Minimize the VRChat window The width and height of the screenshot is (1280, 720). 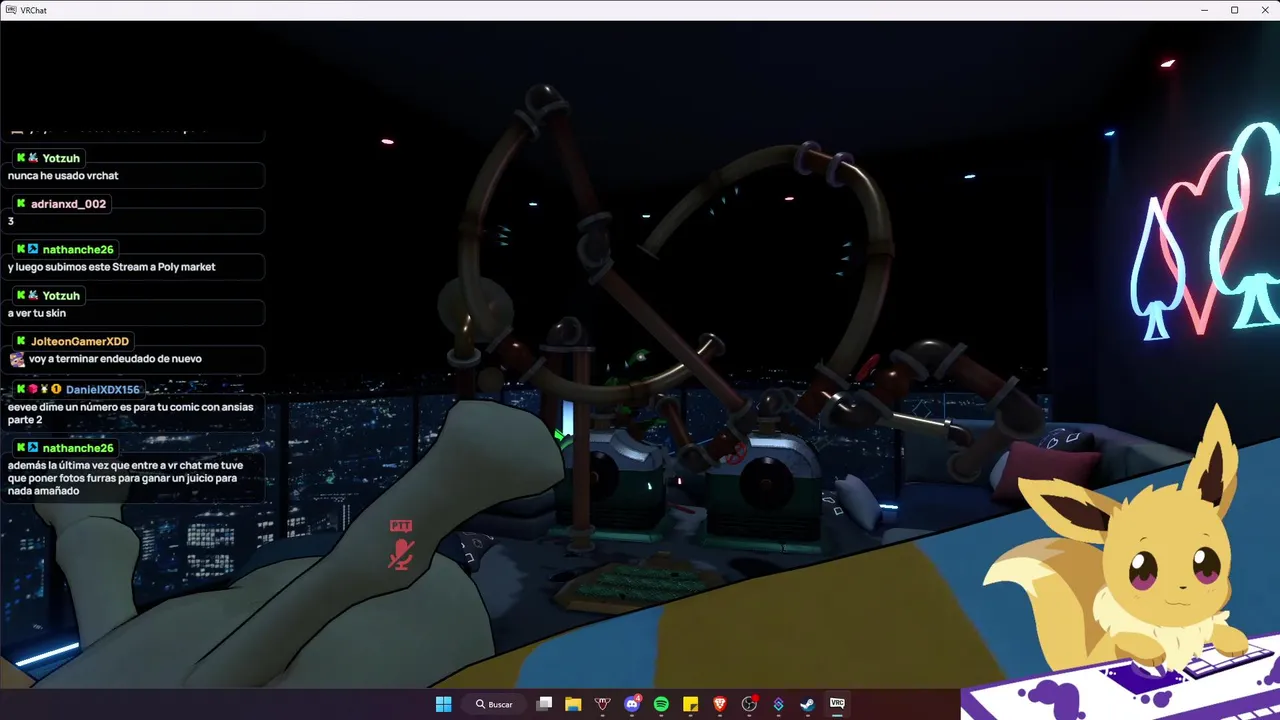1204,10
